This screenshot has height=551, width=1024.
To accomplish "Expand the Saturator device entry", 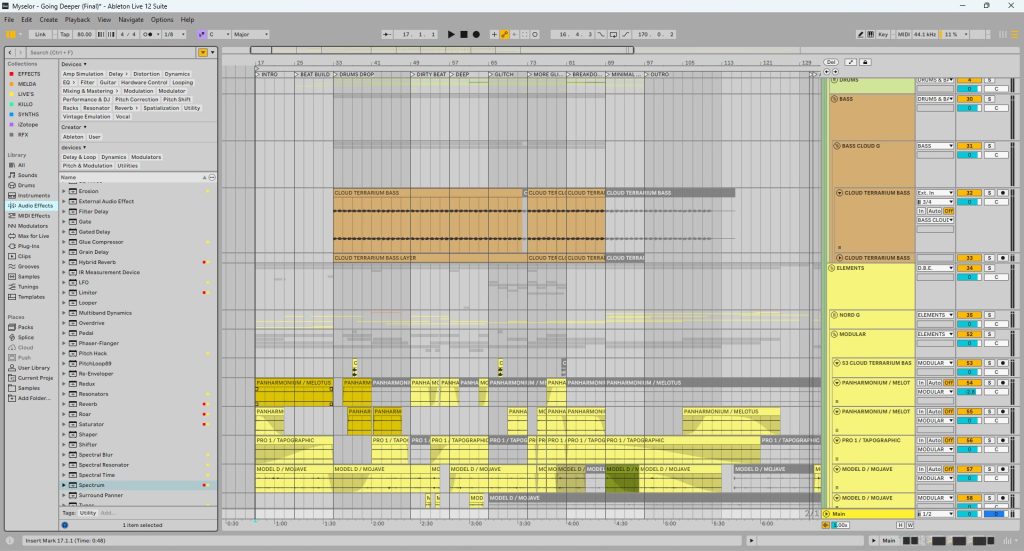I will (x=64, y=424).
